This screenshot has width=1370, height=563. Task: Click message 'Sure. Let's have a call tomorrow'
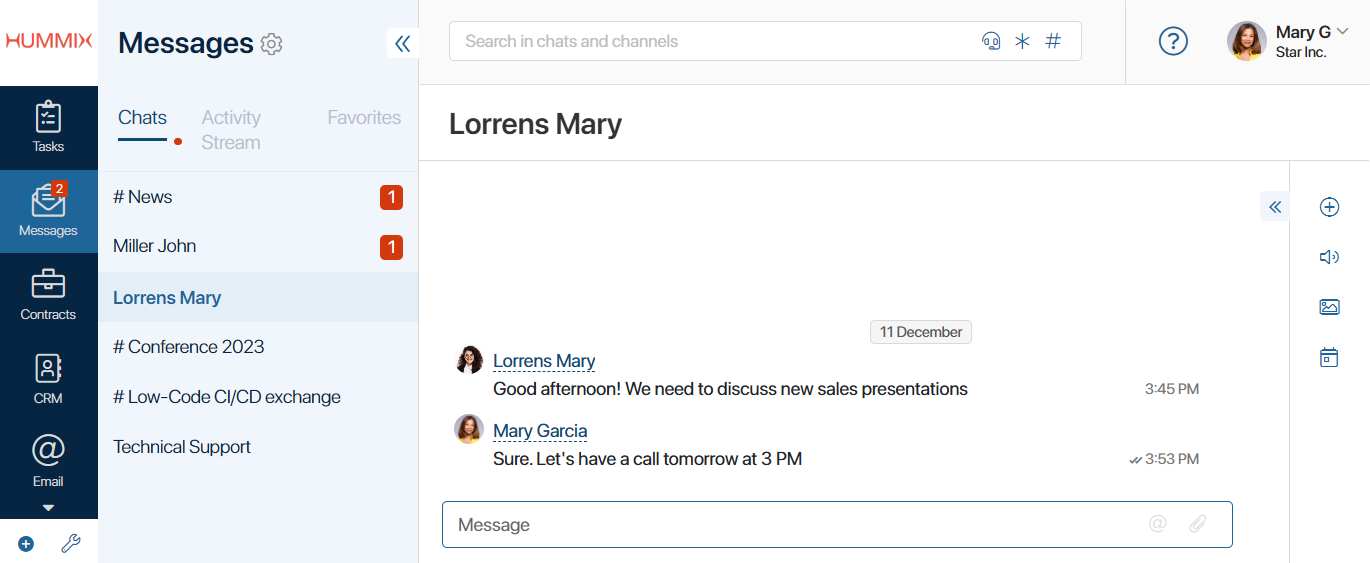(648, 459)
